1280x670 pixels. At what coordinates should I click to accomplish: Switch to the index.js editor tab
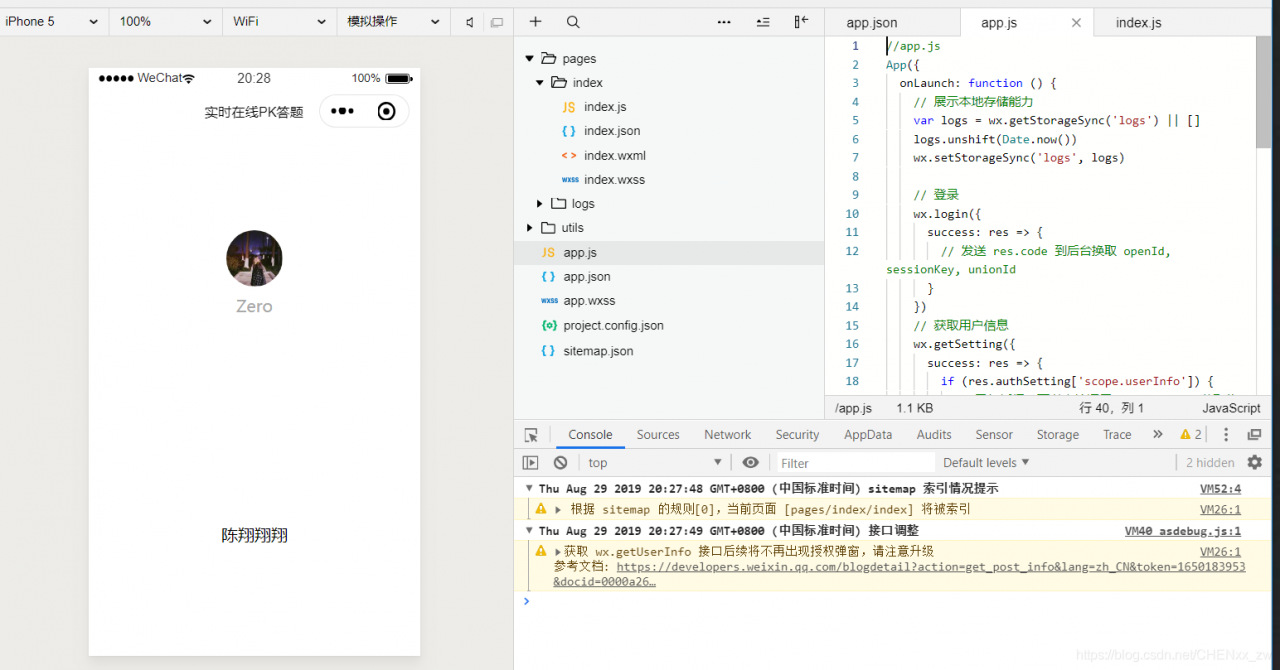tap(1138, 23)
